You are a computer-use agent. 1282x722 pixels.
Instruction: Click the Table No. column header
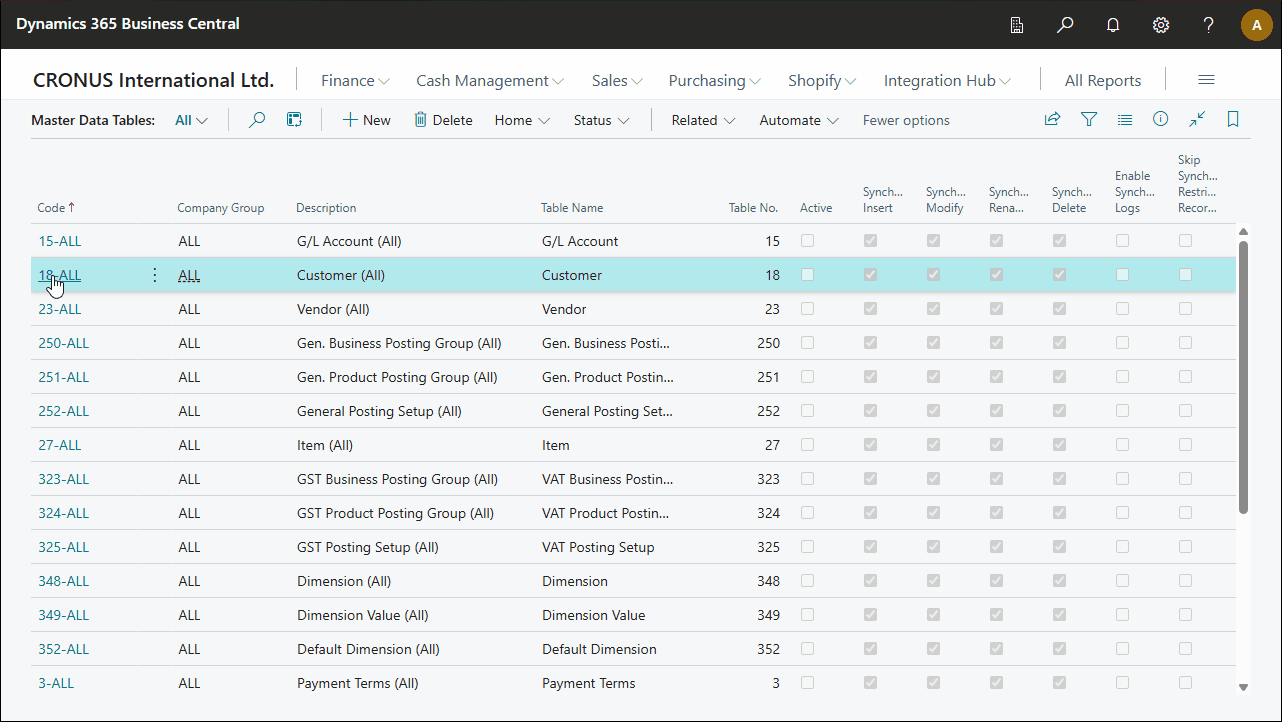click(x=753, y=208)
